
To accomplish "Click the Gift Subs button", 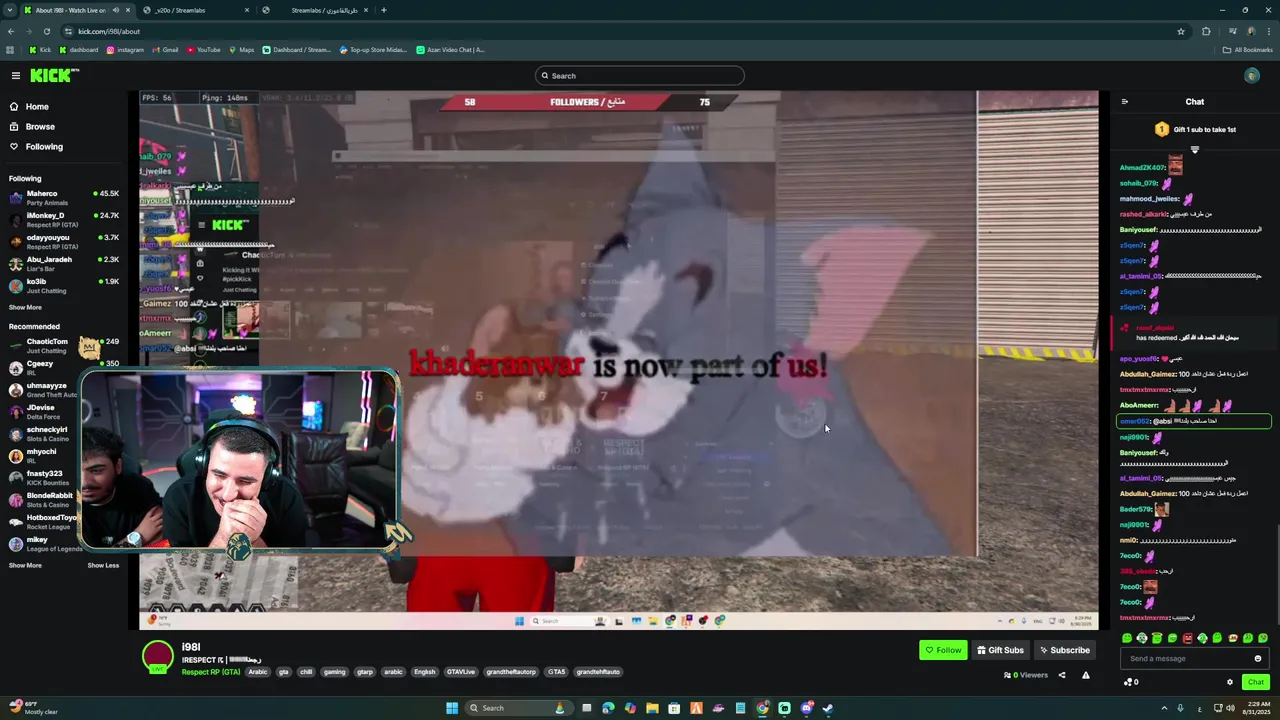I will pyautogui.click(x=1000, y=650).
